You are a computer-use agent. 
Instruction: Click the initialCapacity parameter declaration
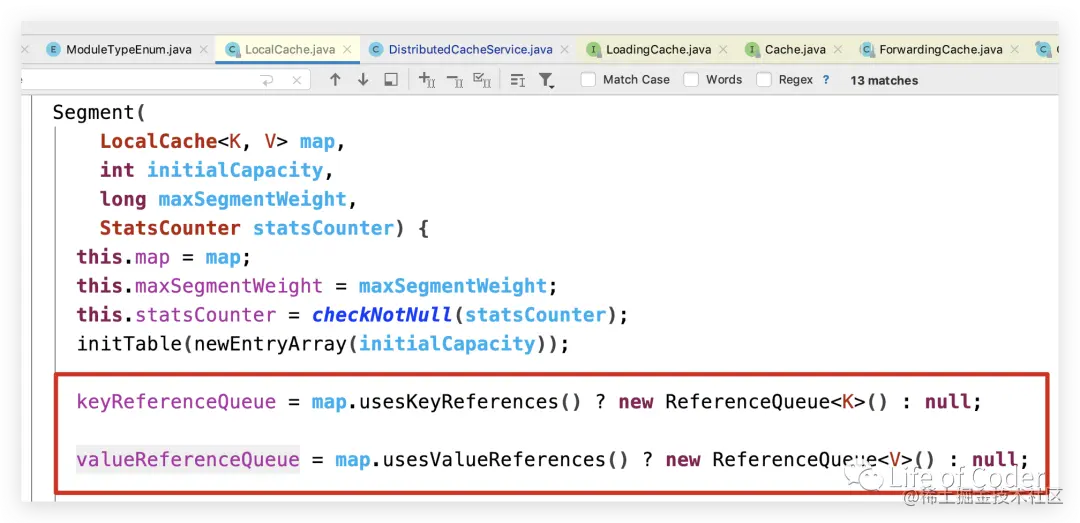pyautogui.click(x=235, y=170)
